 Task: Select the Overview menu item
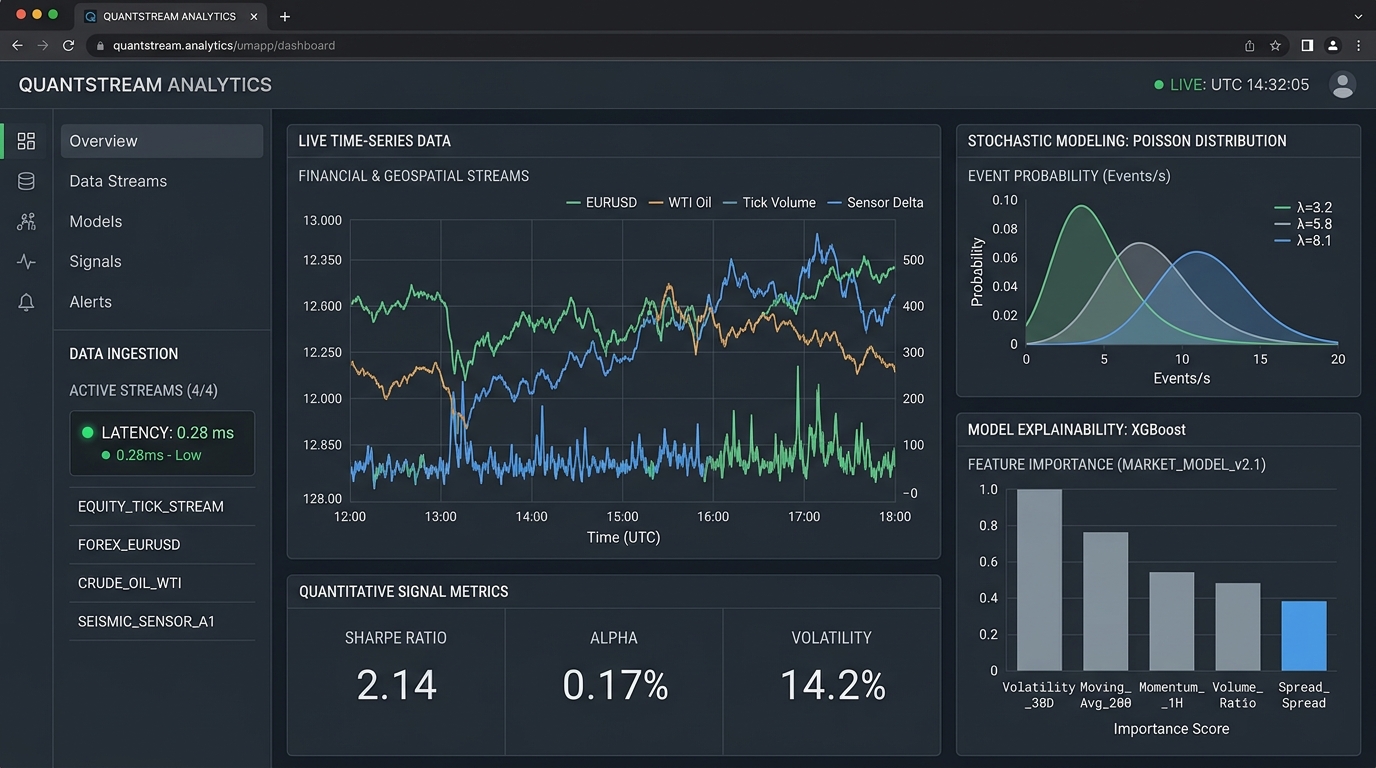(x=162, y=141)
